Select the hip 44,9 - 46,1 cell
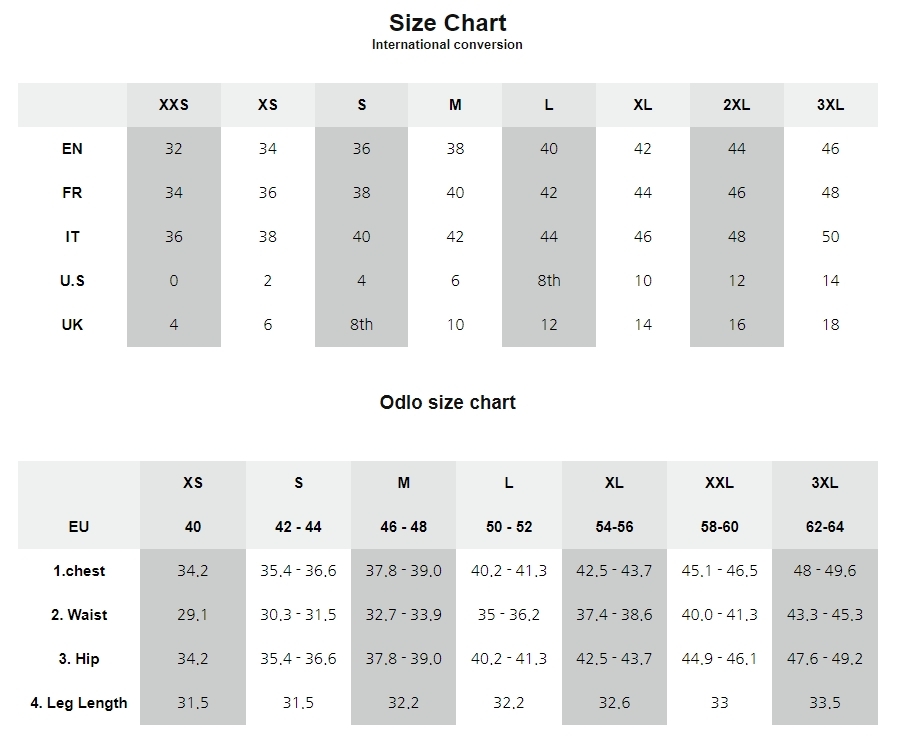Viewport: 911px width, 744px height. (719, 659)
